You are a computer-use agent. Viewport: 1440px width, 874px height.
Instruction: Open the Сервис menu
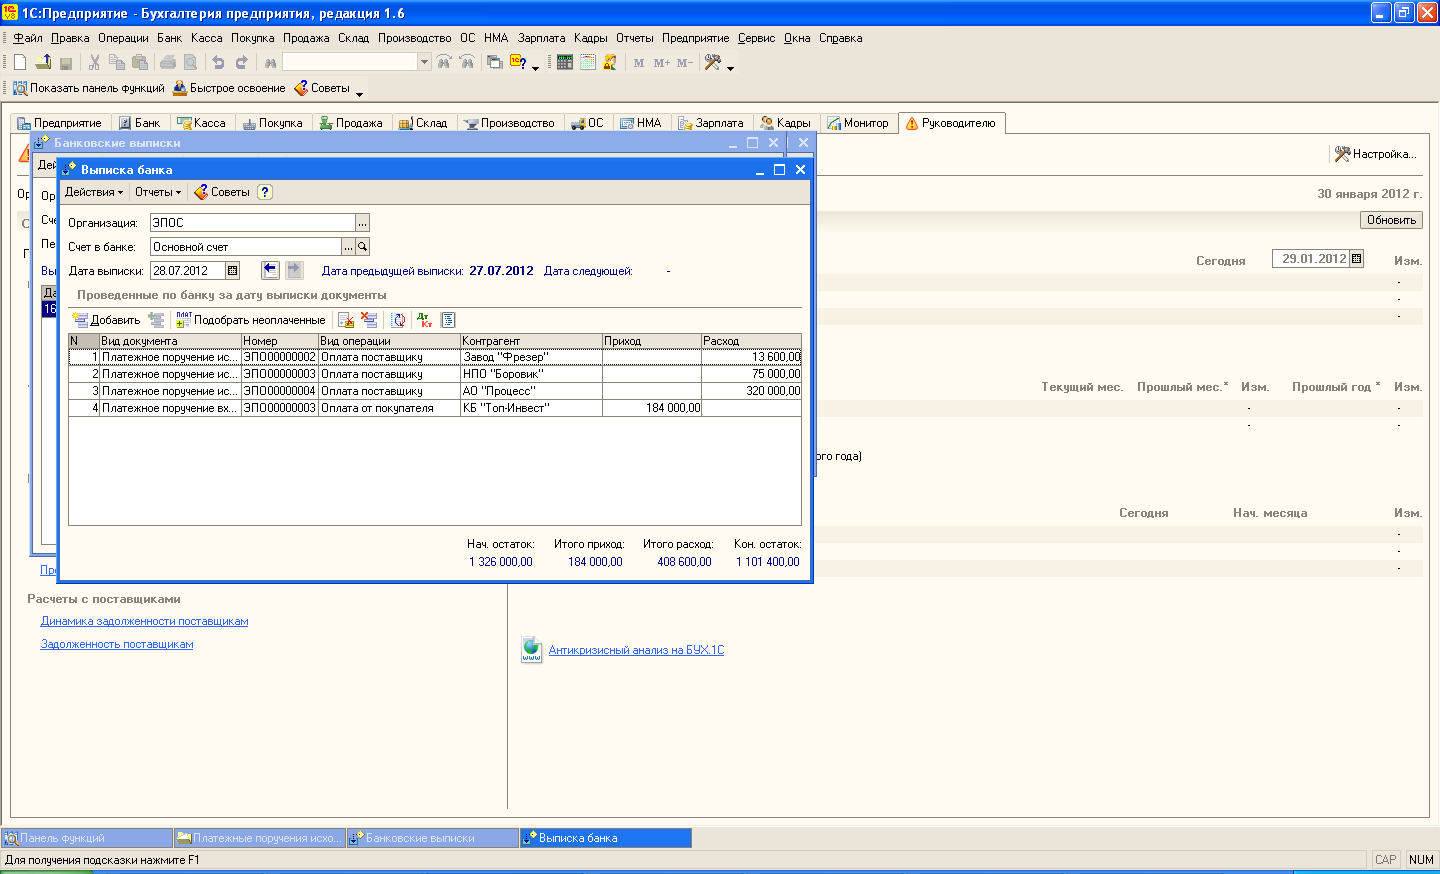pyautogui.click(x=756, y=38)
